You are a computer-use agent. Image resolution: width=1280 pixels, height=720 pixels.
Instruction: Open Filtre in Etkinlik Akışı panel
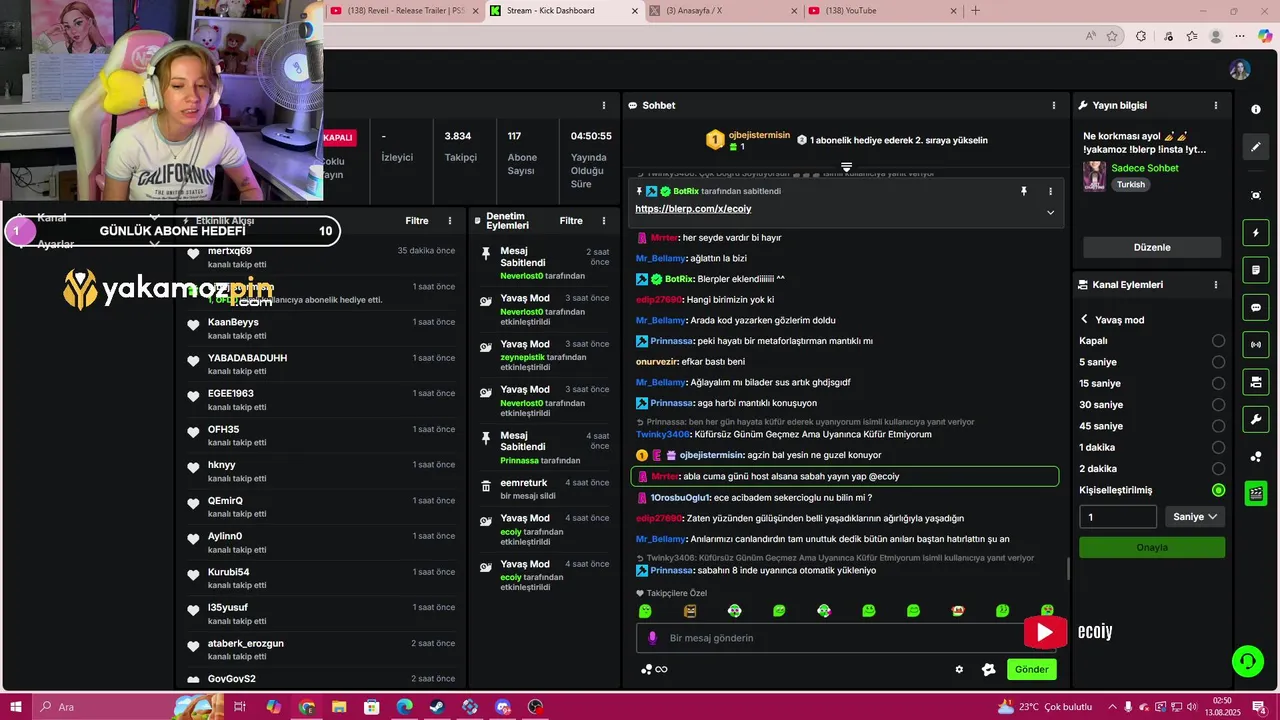click(x=417, y=221)
